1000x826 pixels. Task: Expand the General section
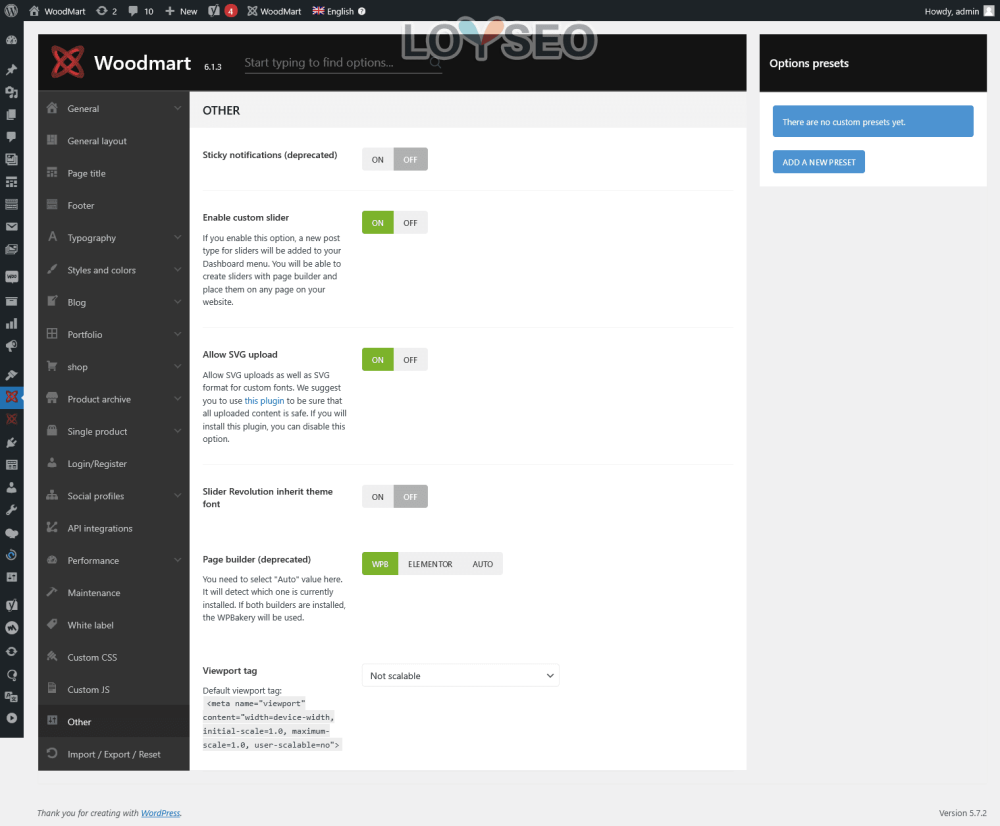114,108
